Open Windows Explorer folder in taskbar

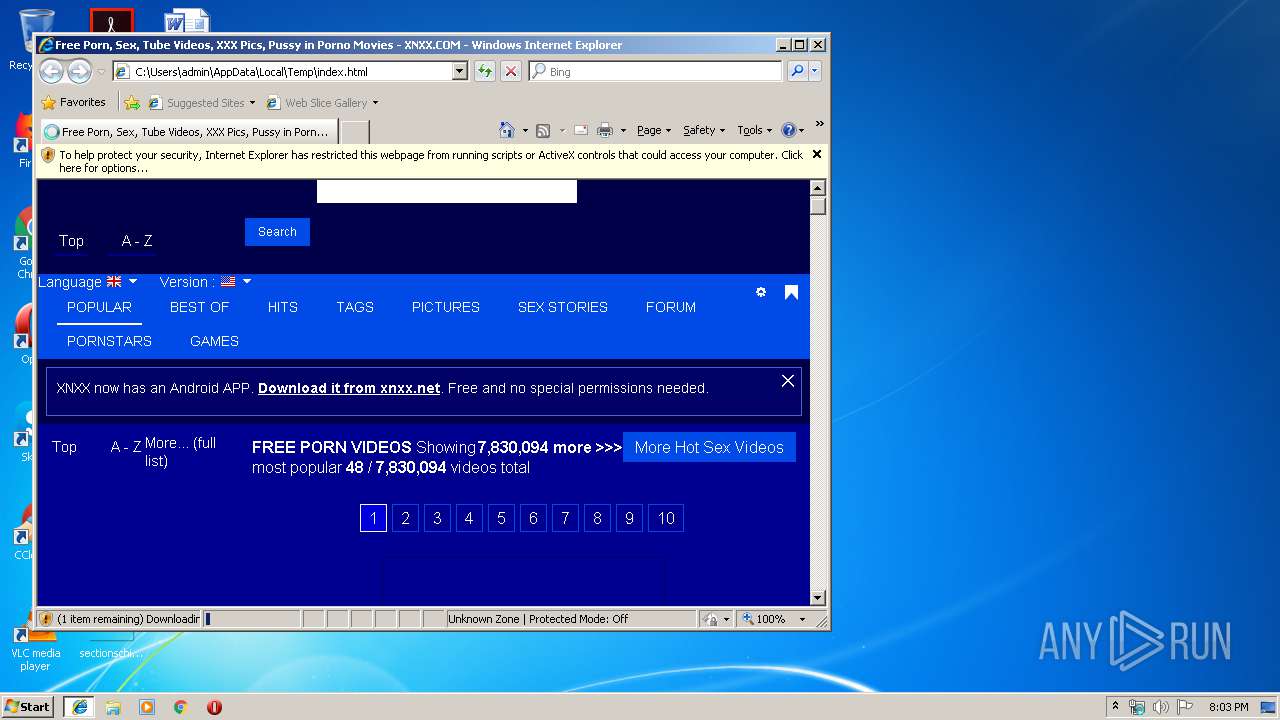click(113, 706)
